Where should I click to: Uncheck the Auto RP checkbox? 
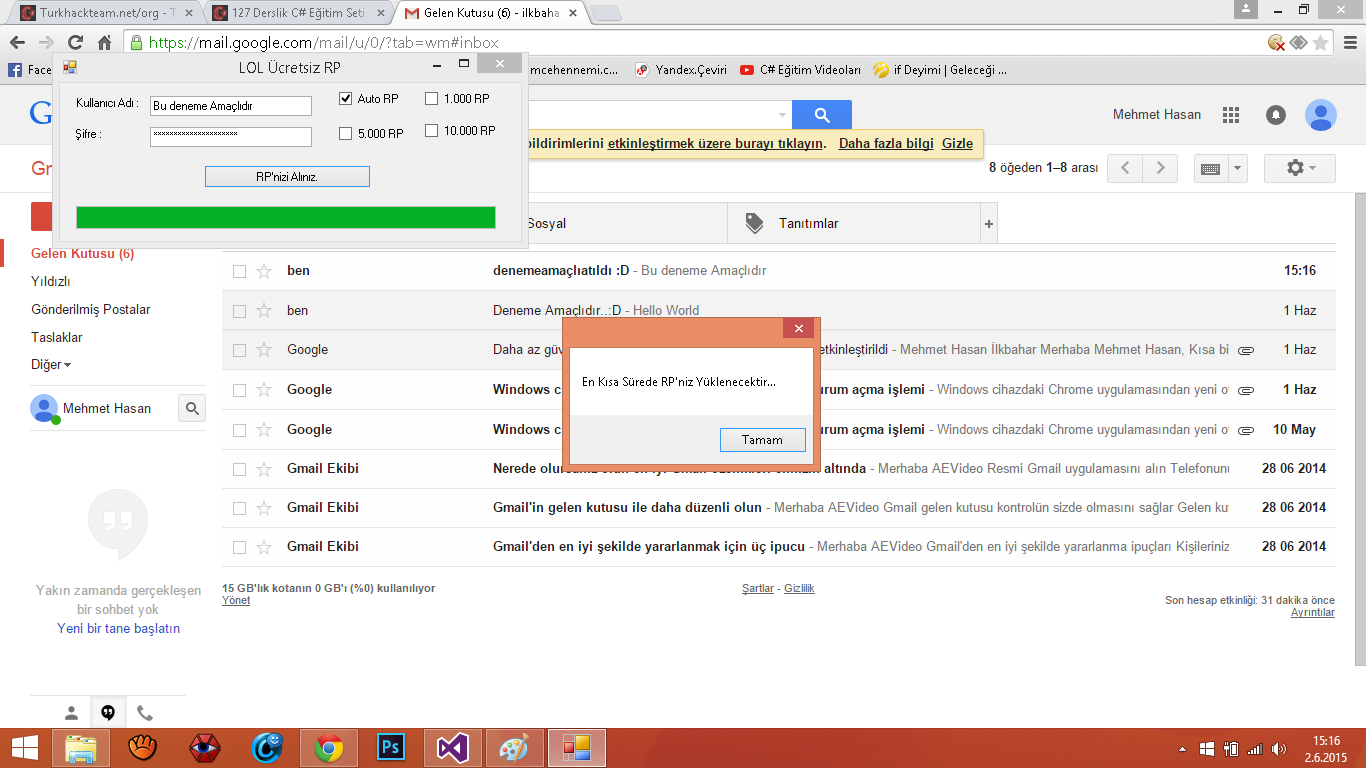click(x=346, y=99)
